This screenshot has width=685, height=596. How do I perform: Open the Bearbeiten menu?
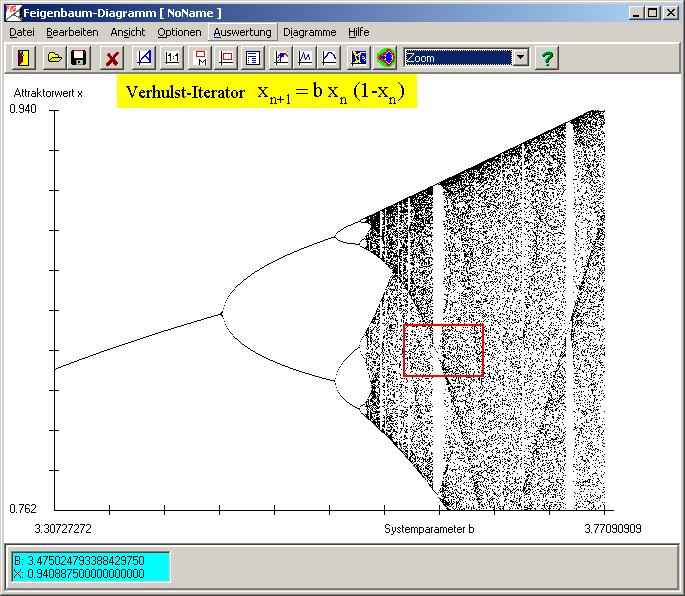tap(72, 32)
